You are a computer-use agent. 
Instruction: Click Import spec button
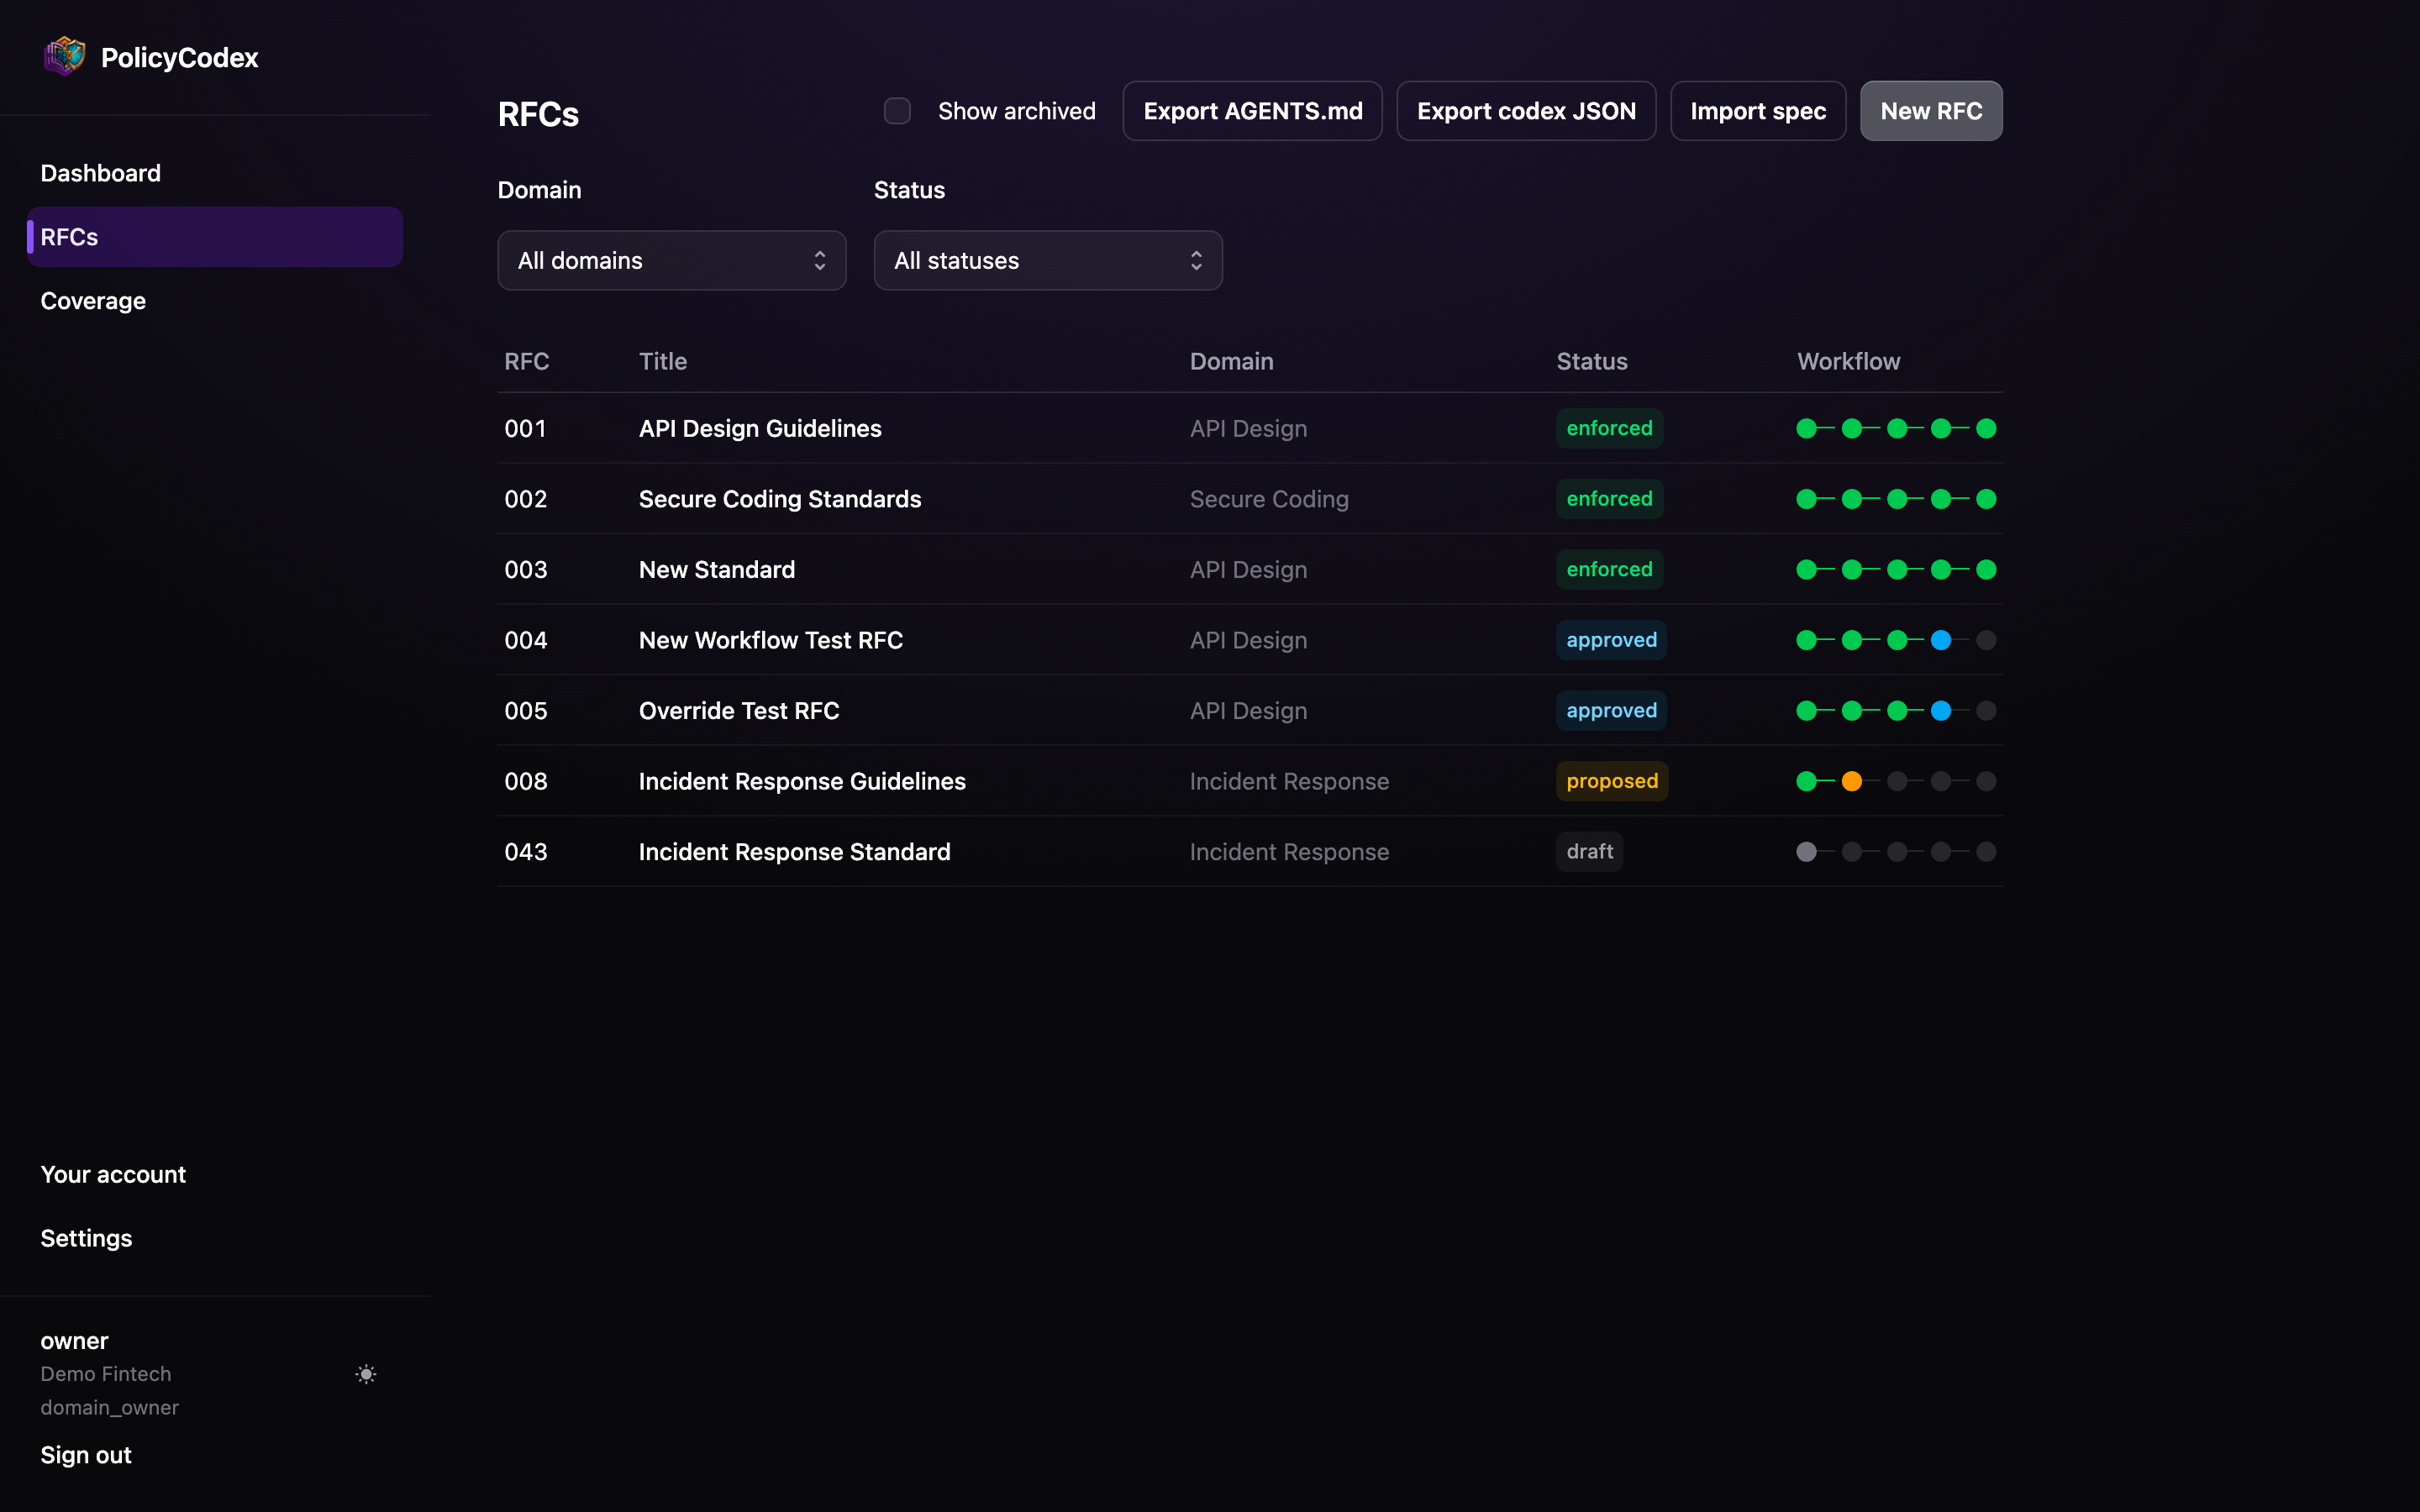(1758, 111)
